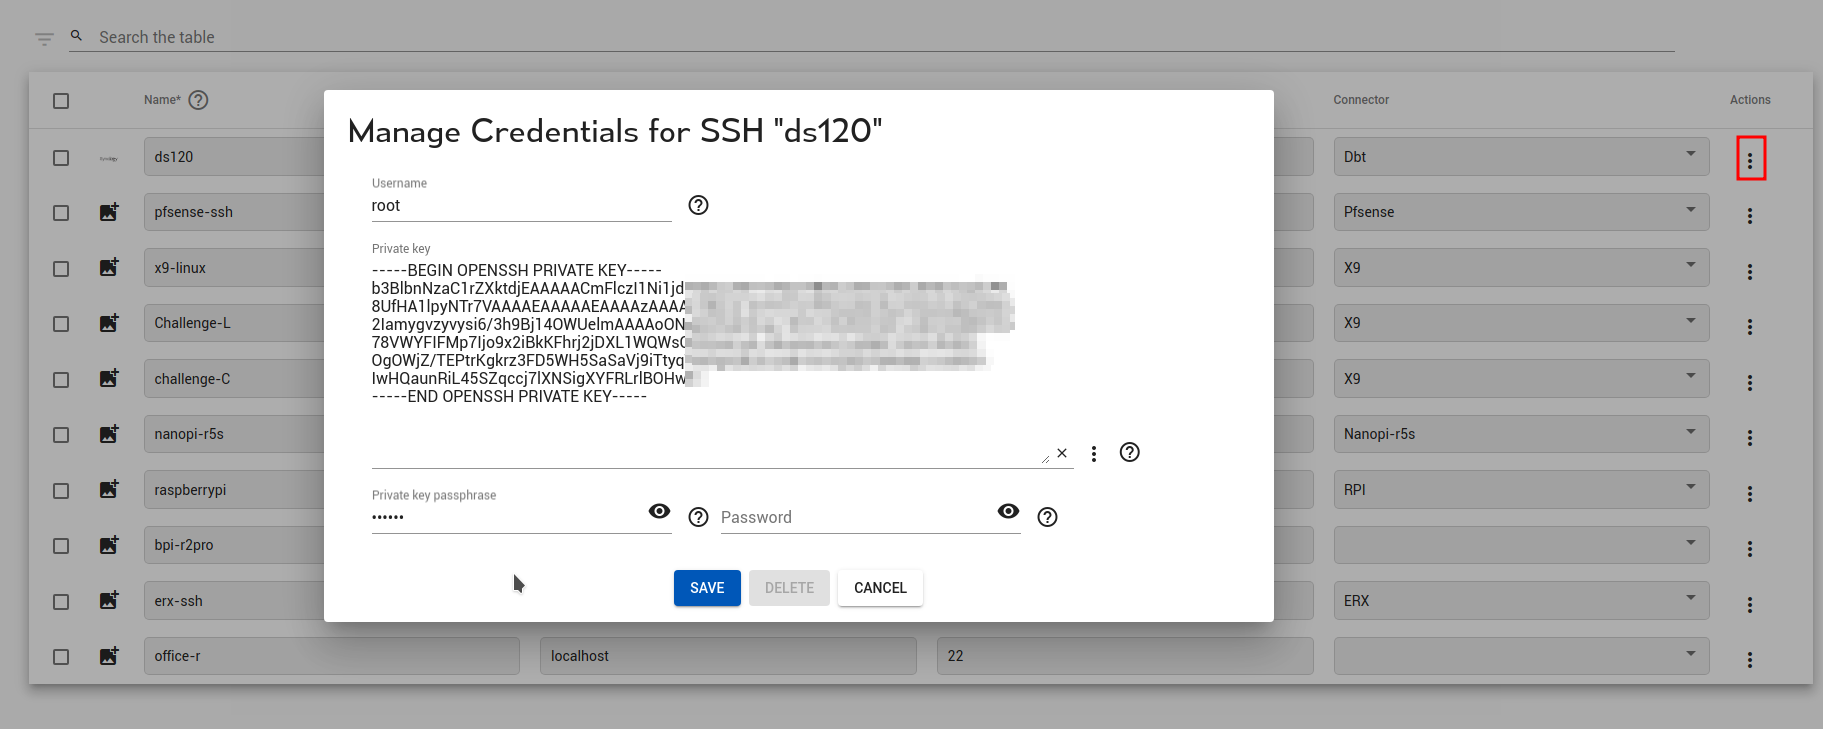
Task: Cancel the credentials dialog
Action: point(880,588)
